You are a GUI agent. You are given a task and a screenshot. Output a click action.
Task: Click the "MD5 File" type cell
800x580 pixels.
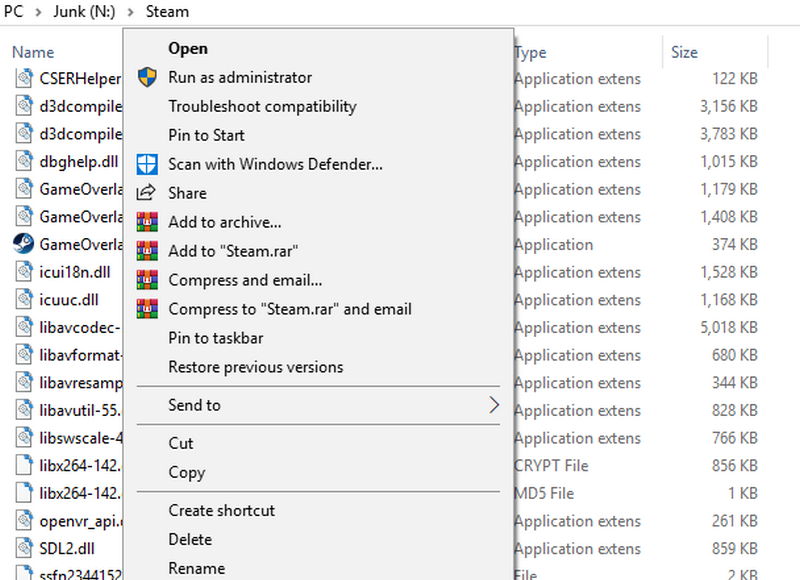pyautogui.click(x=544, y=493)
